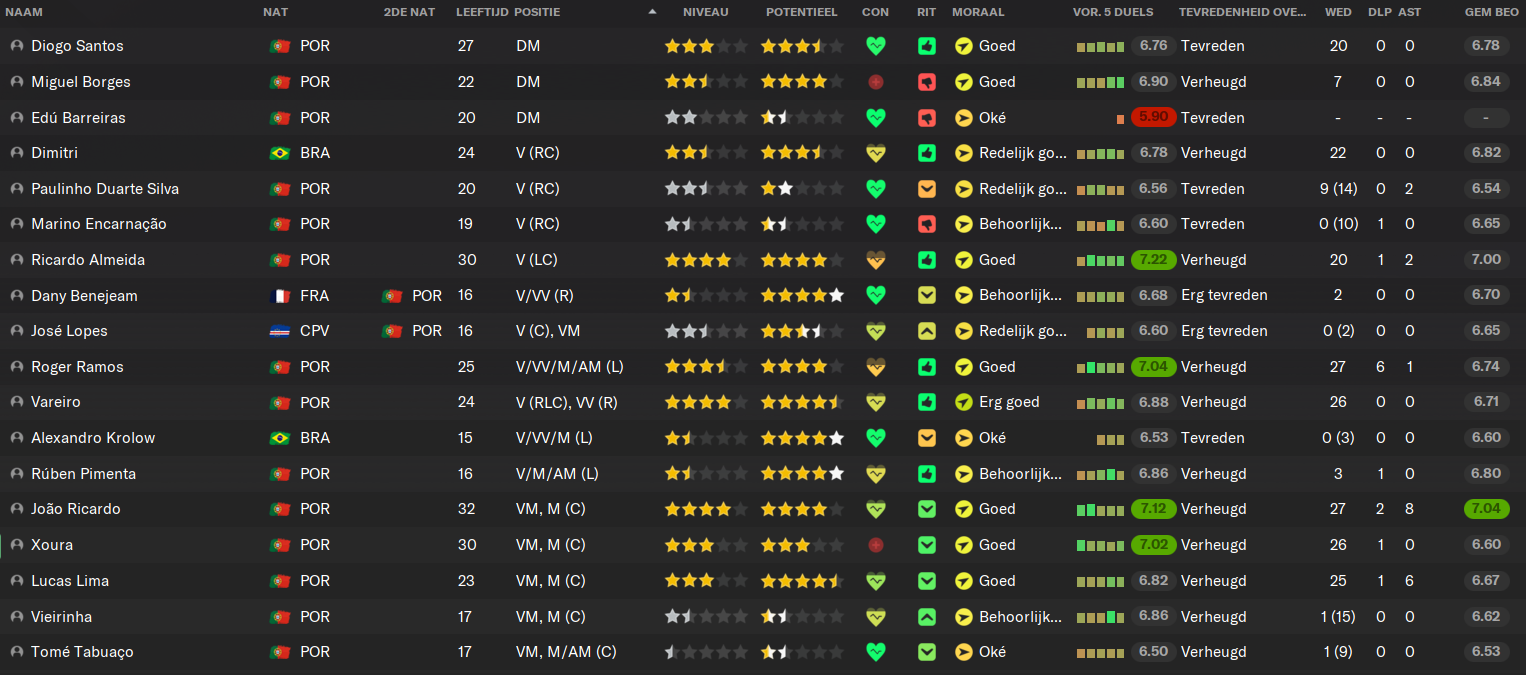The image size is (1526, 675).
Task: Click João Ricardo's morale arrow icon
Action: click(x=964, y=509)
